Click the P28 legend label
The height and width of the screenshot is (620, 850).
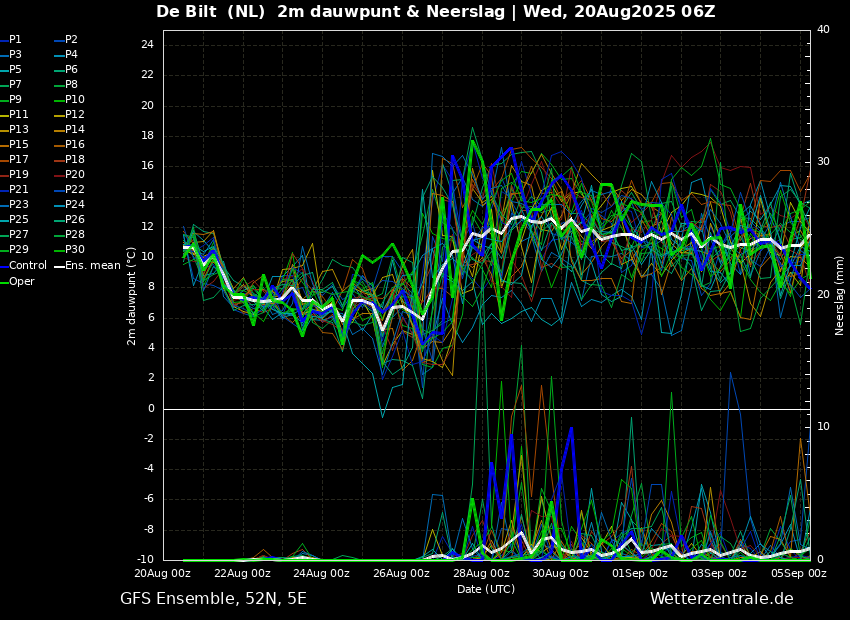pos(75,235)
